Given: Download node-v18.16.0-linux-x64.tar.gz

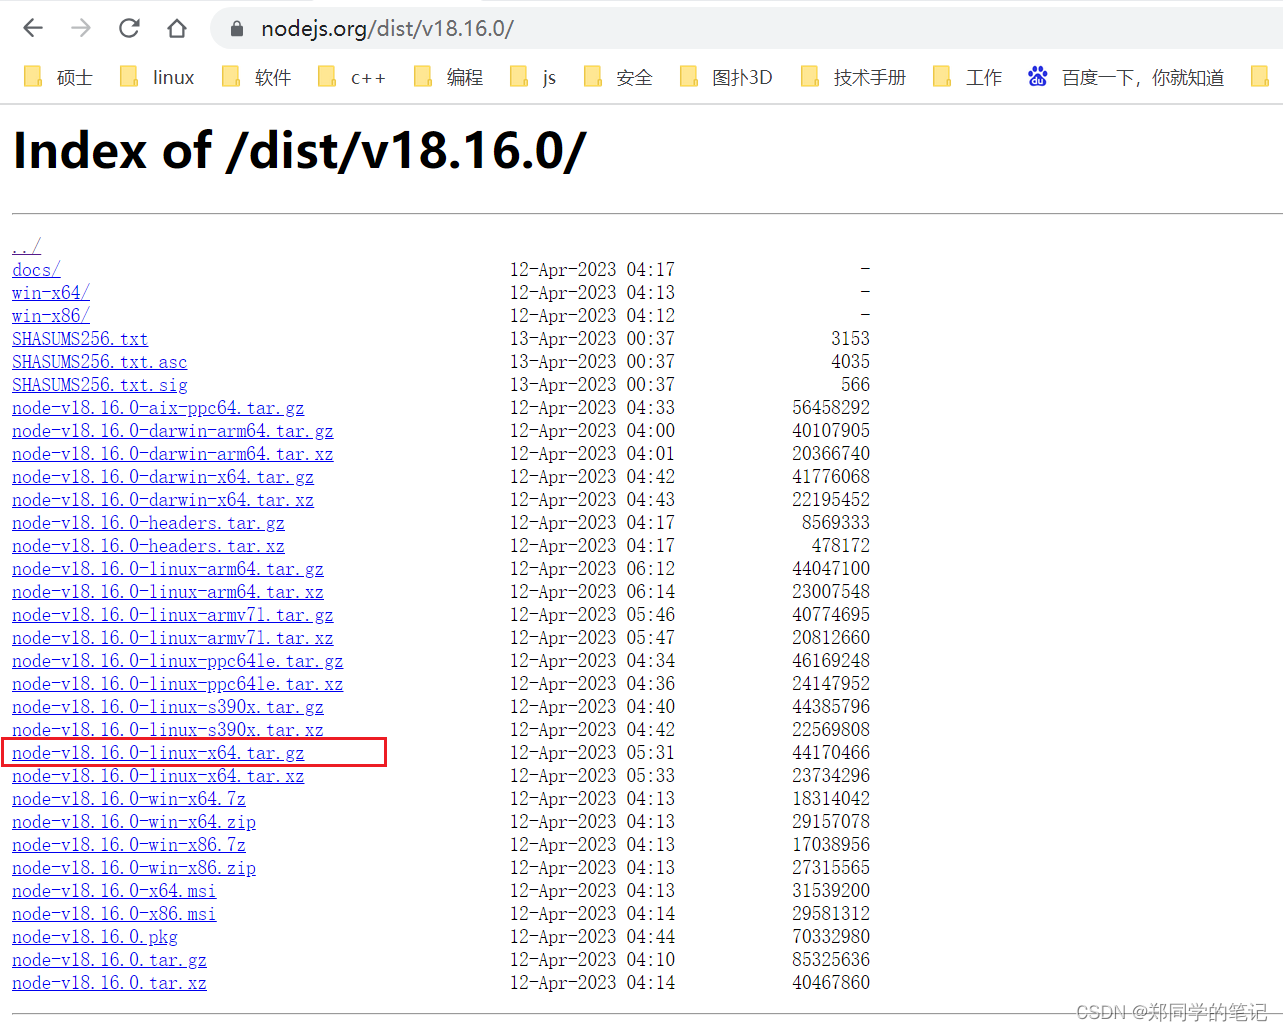Looking at the screenshot, I should [x=156, y=752].
